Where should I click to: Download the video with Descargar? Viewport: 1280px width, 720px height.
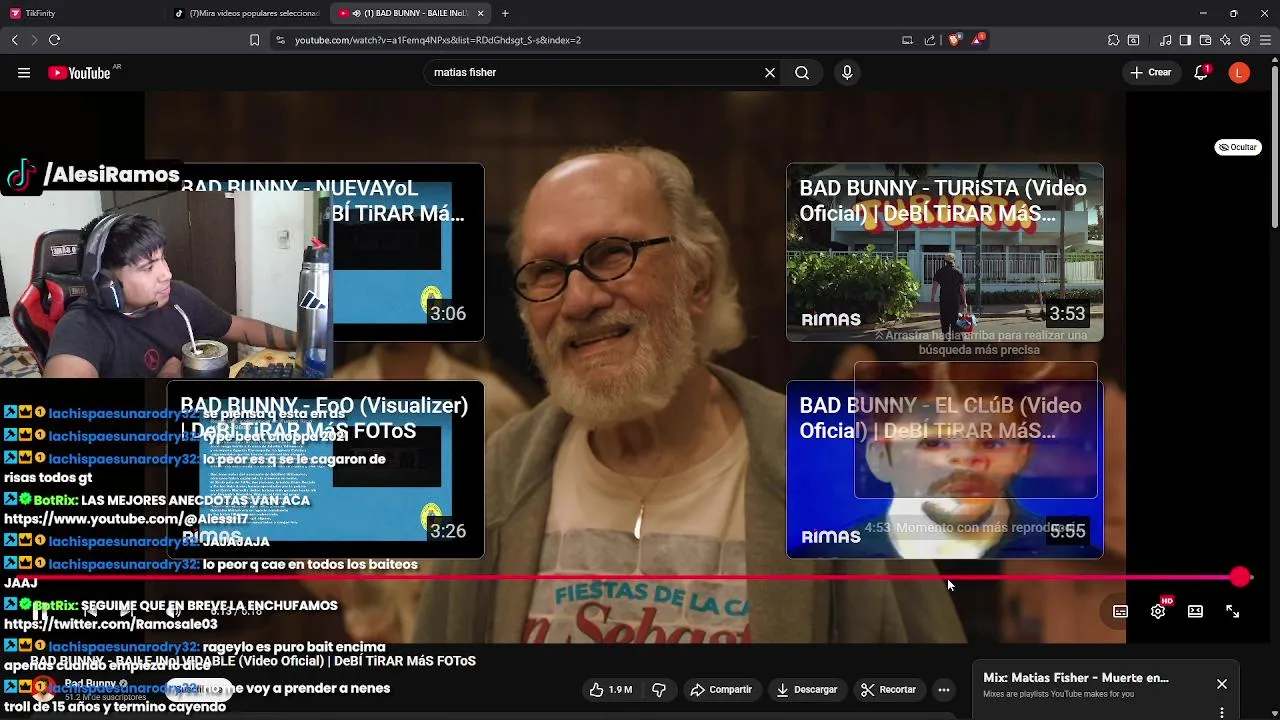pyautogui.click(x=806, y=690)
